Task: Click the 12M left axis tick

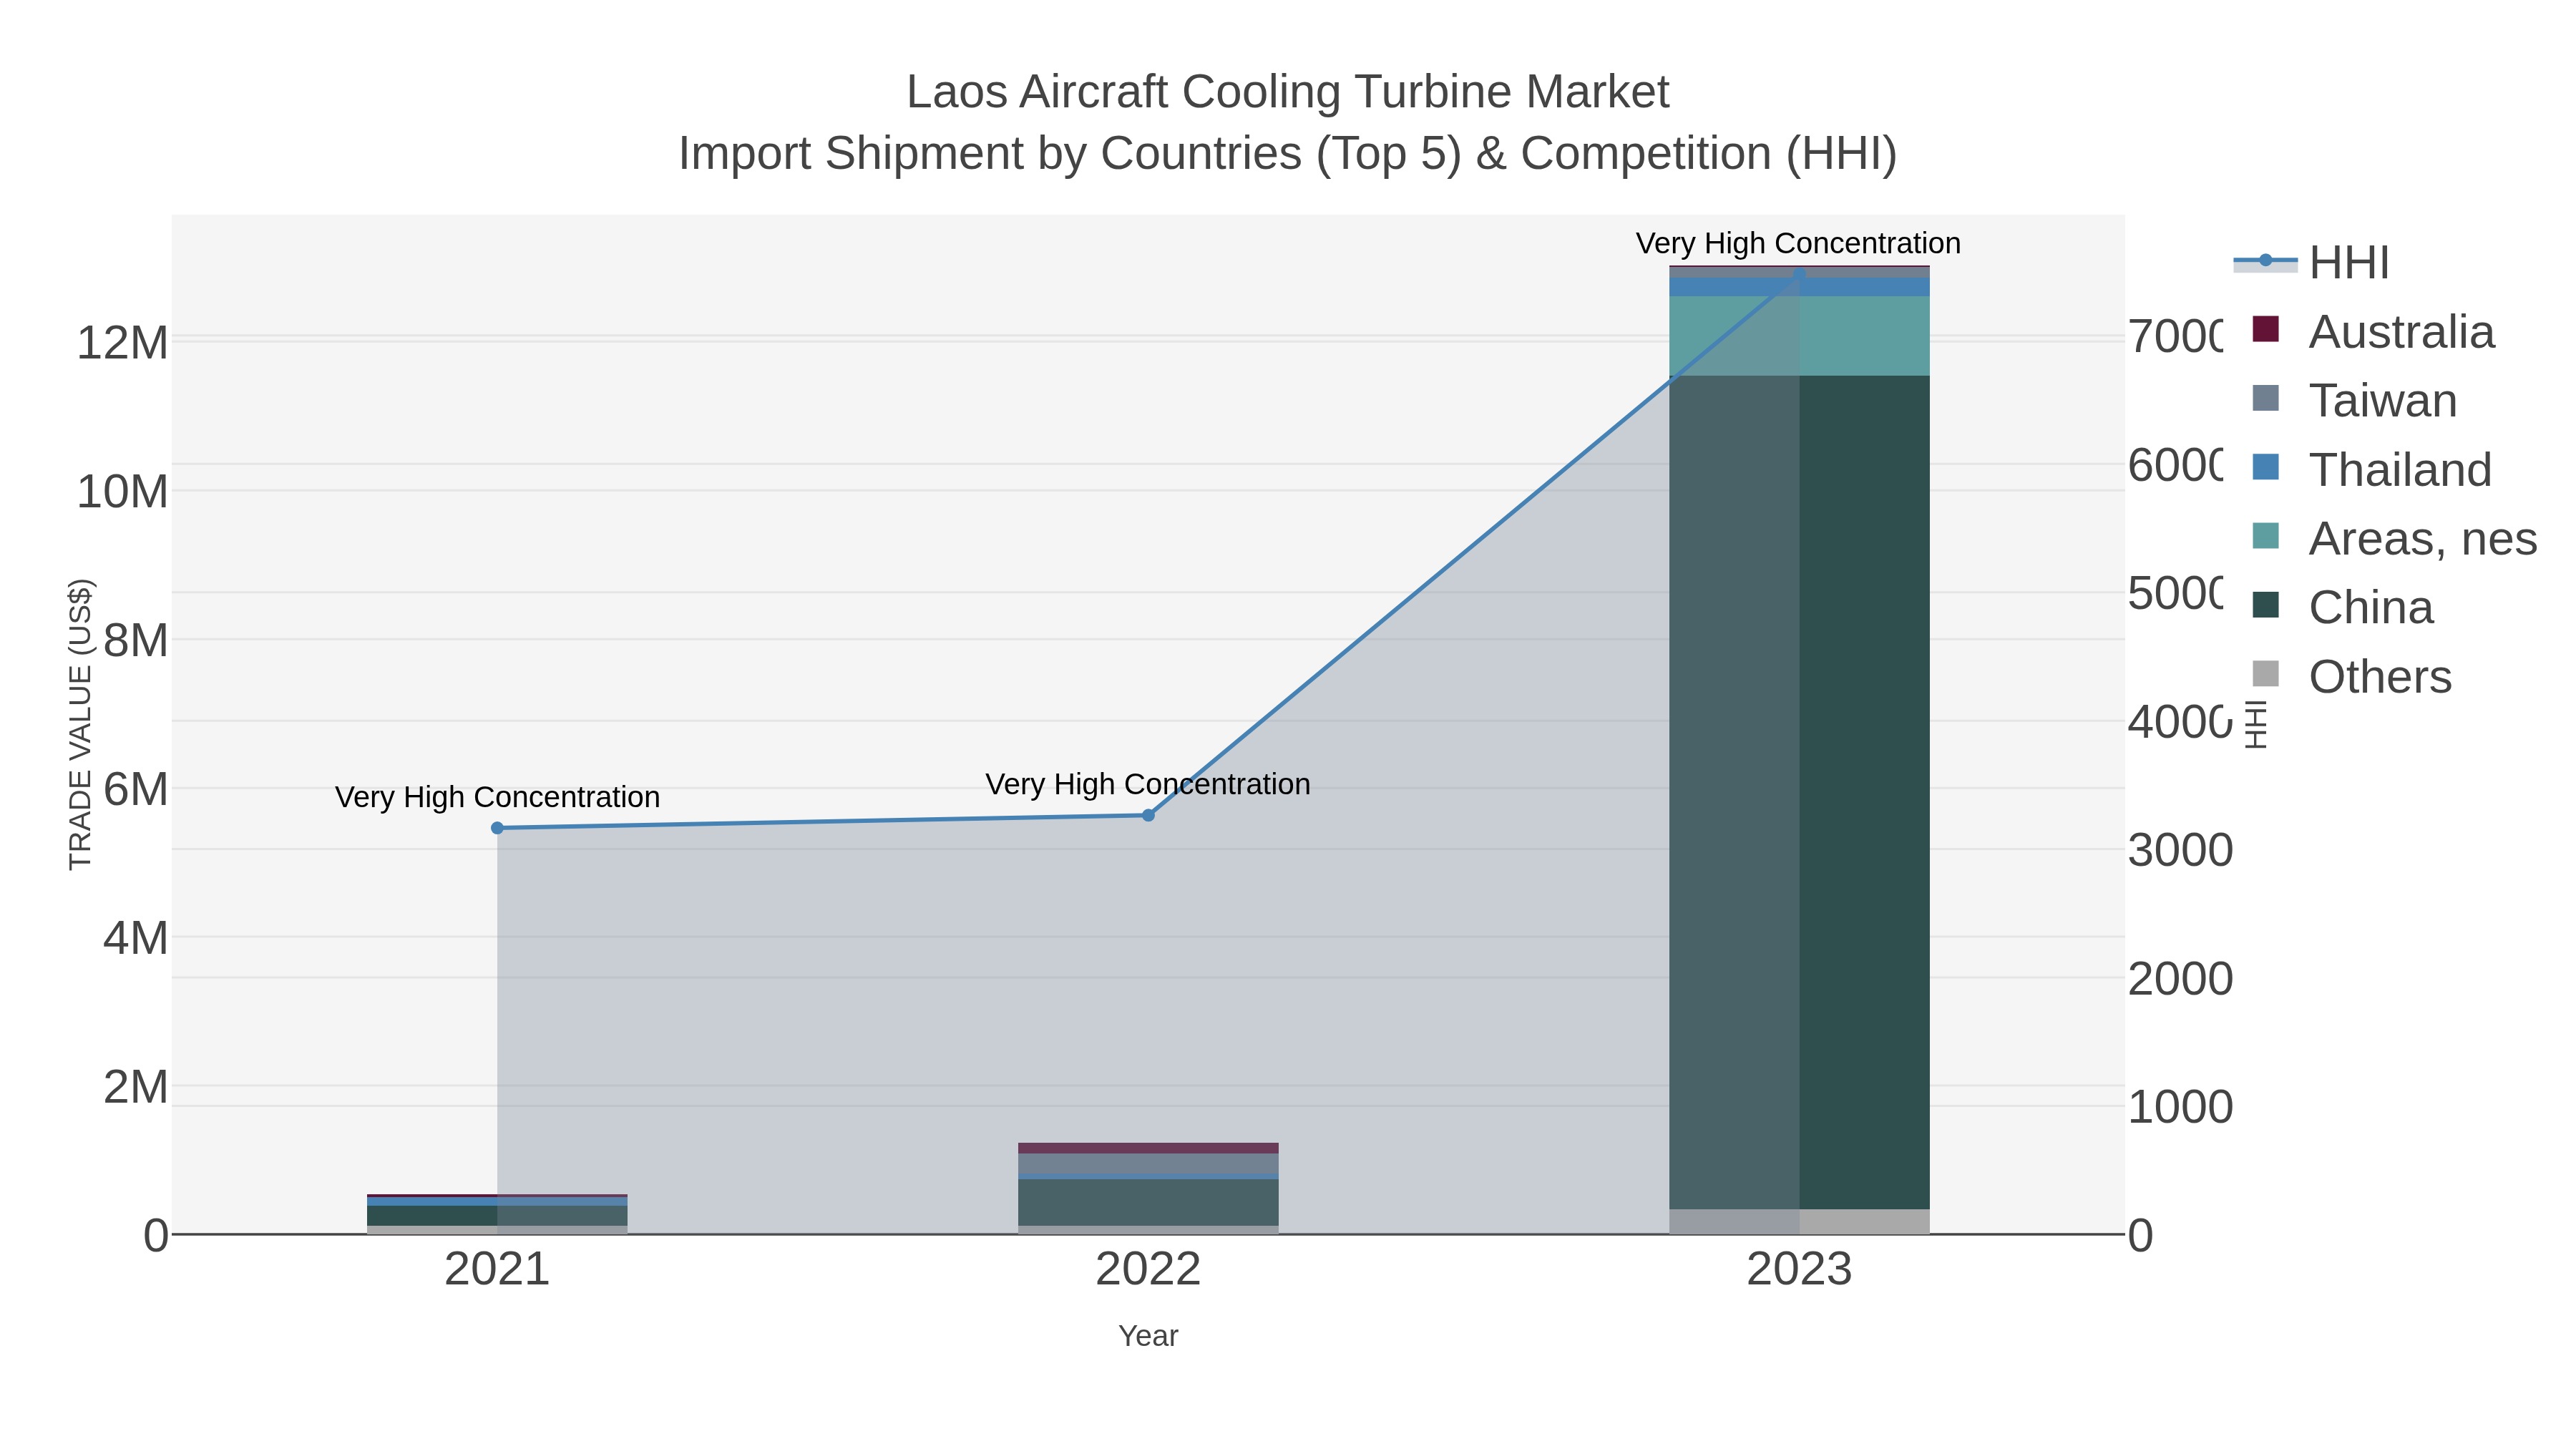Action: (122, 343)
